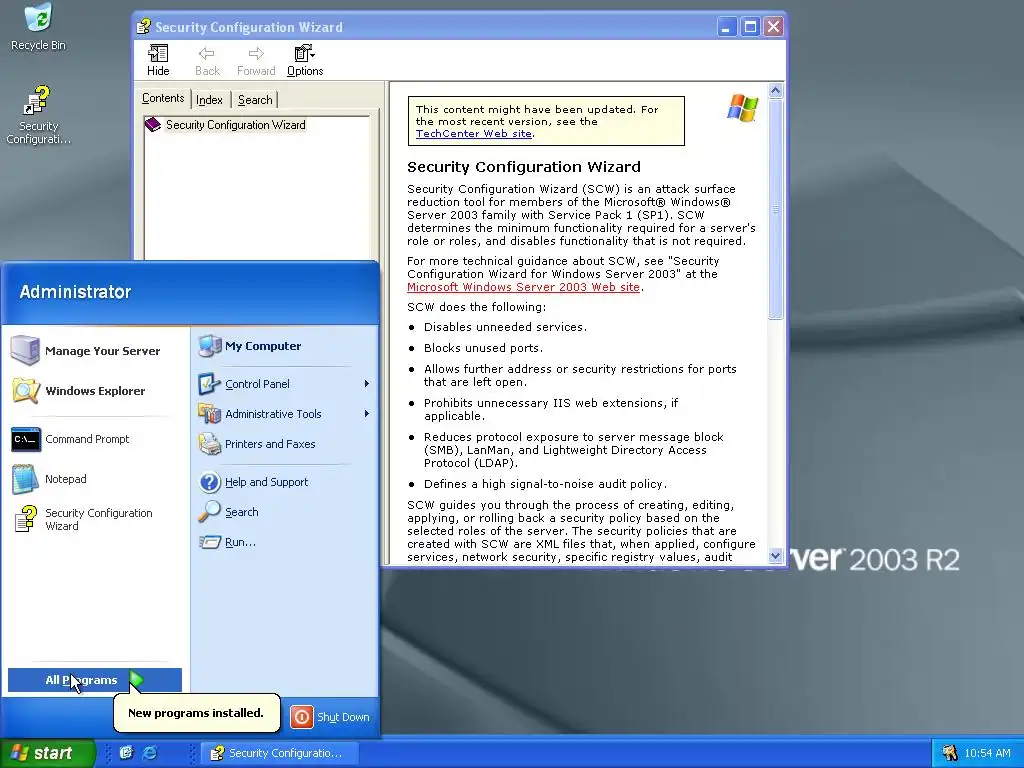Select the purple book icon in Contents tree
1024x768 pixels.
click(x=153, y=125)
